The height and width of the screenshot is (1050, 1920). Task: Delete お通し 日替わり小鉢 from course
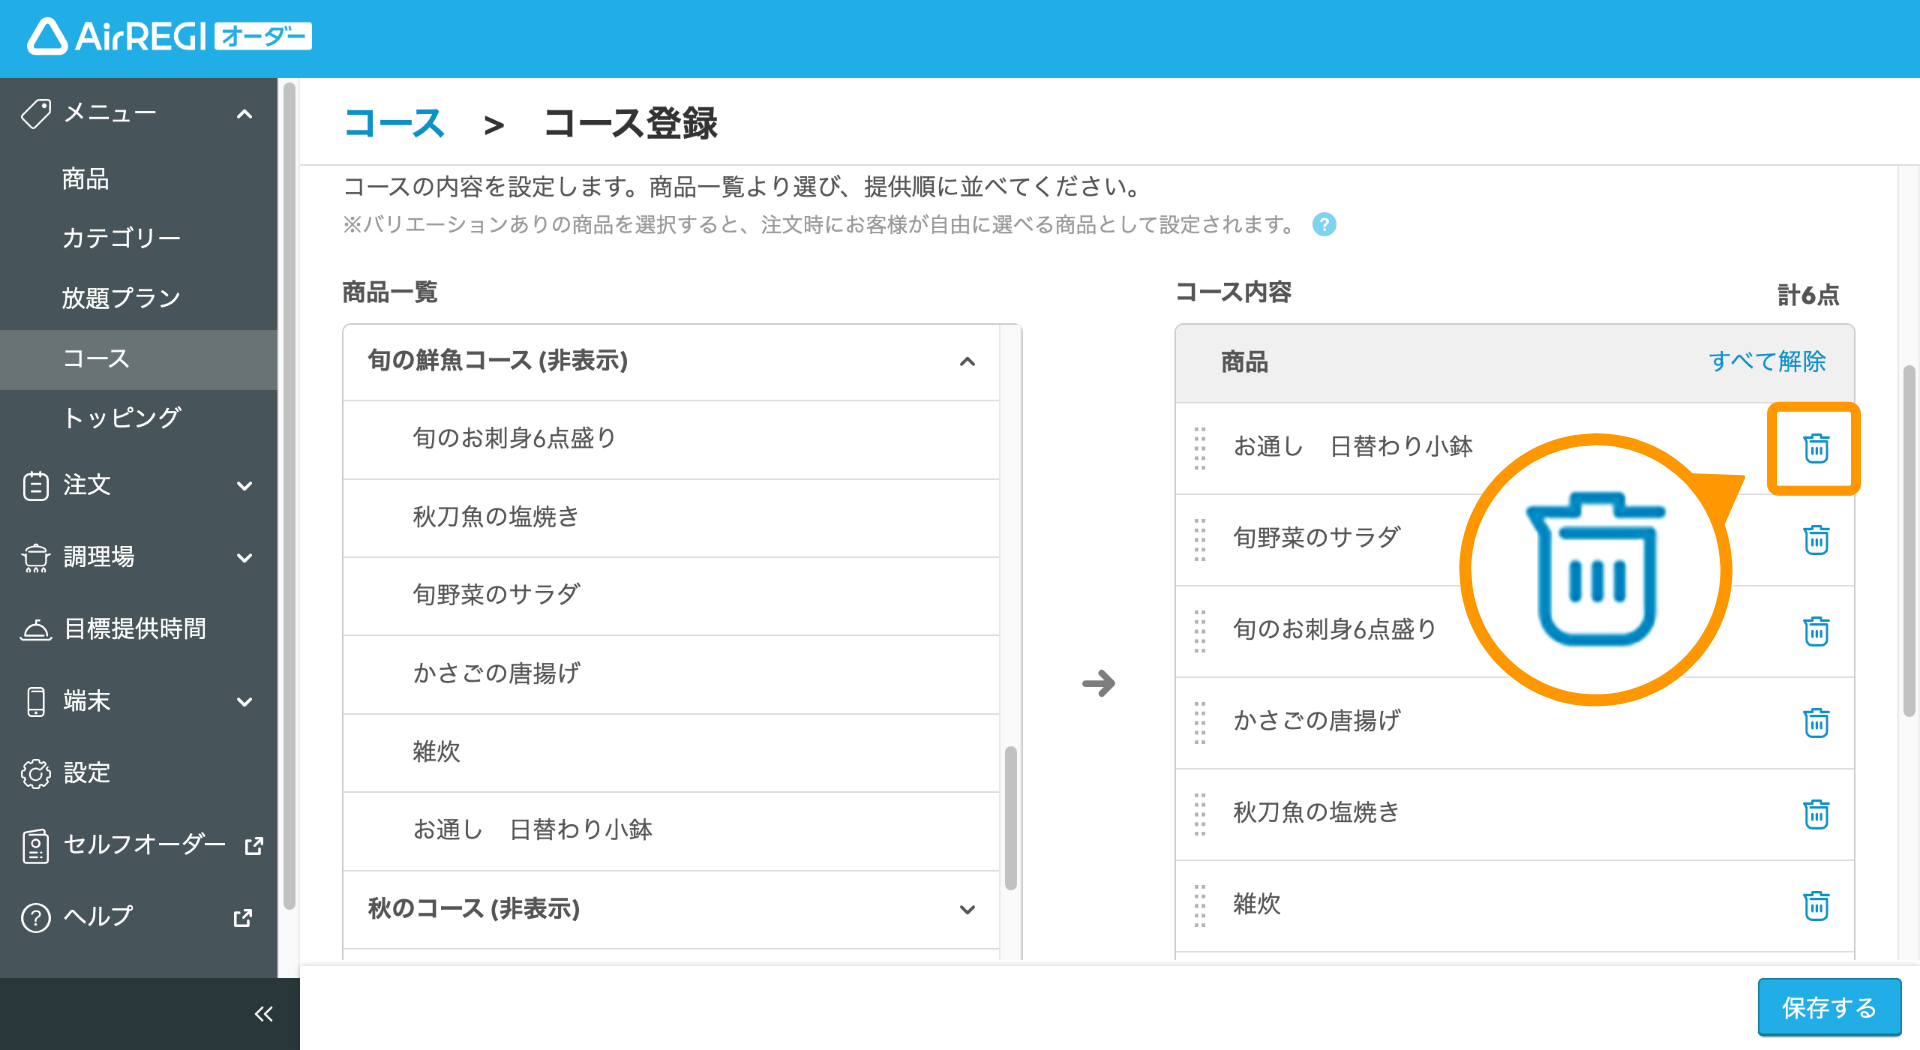[x=1816, y=448]
